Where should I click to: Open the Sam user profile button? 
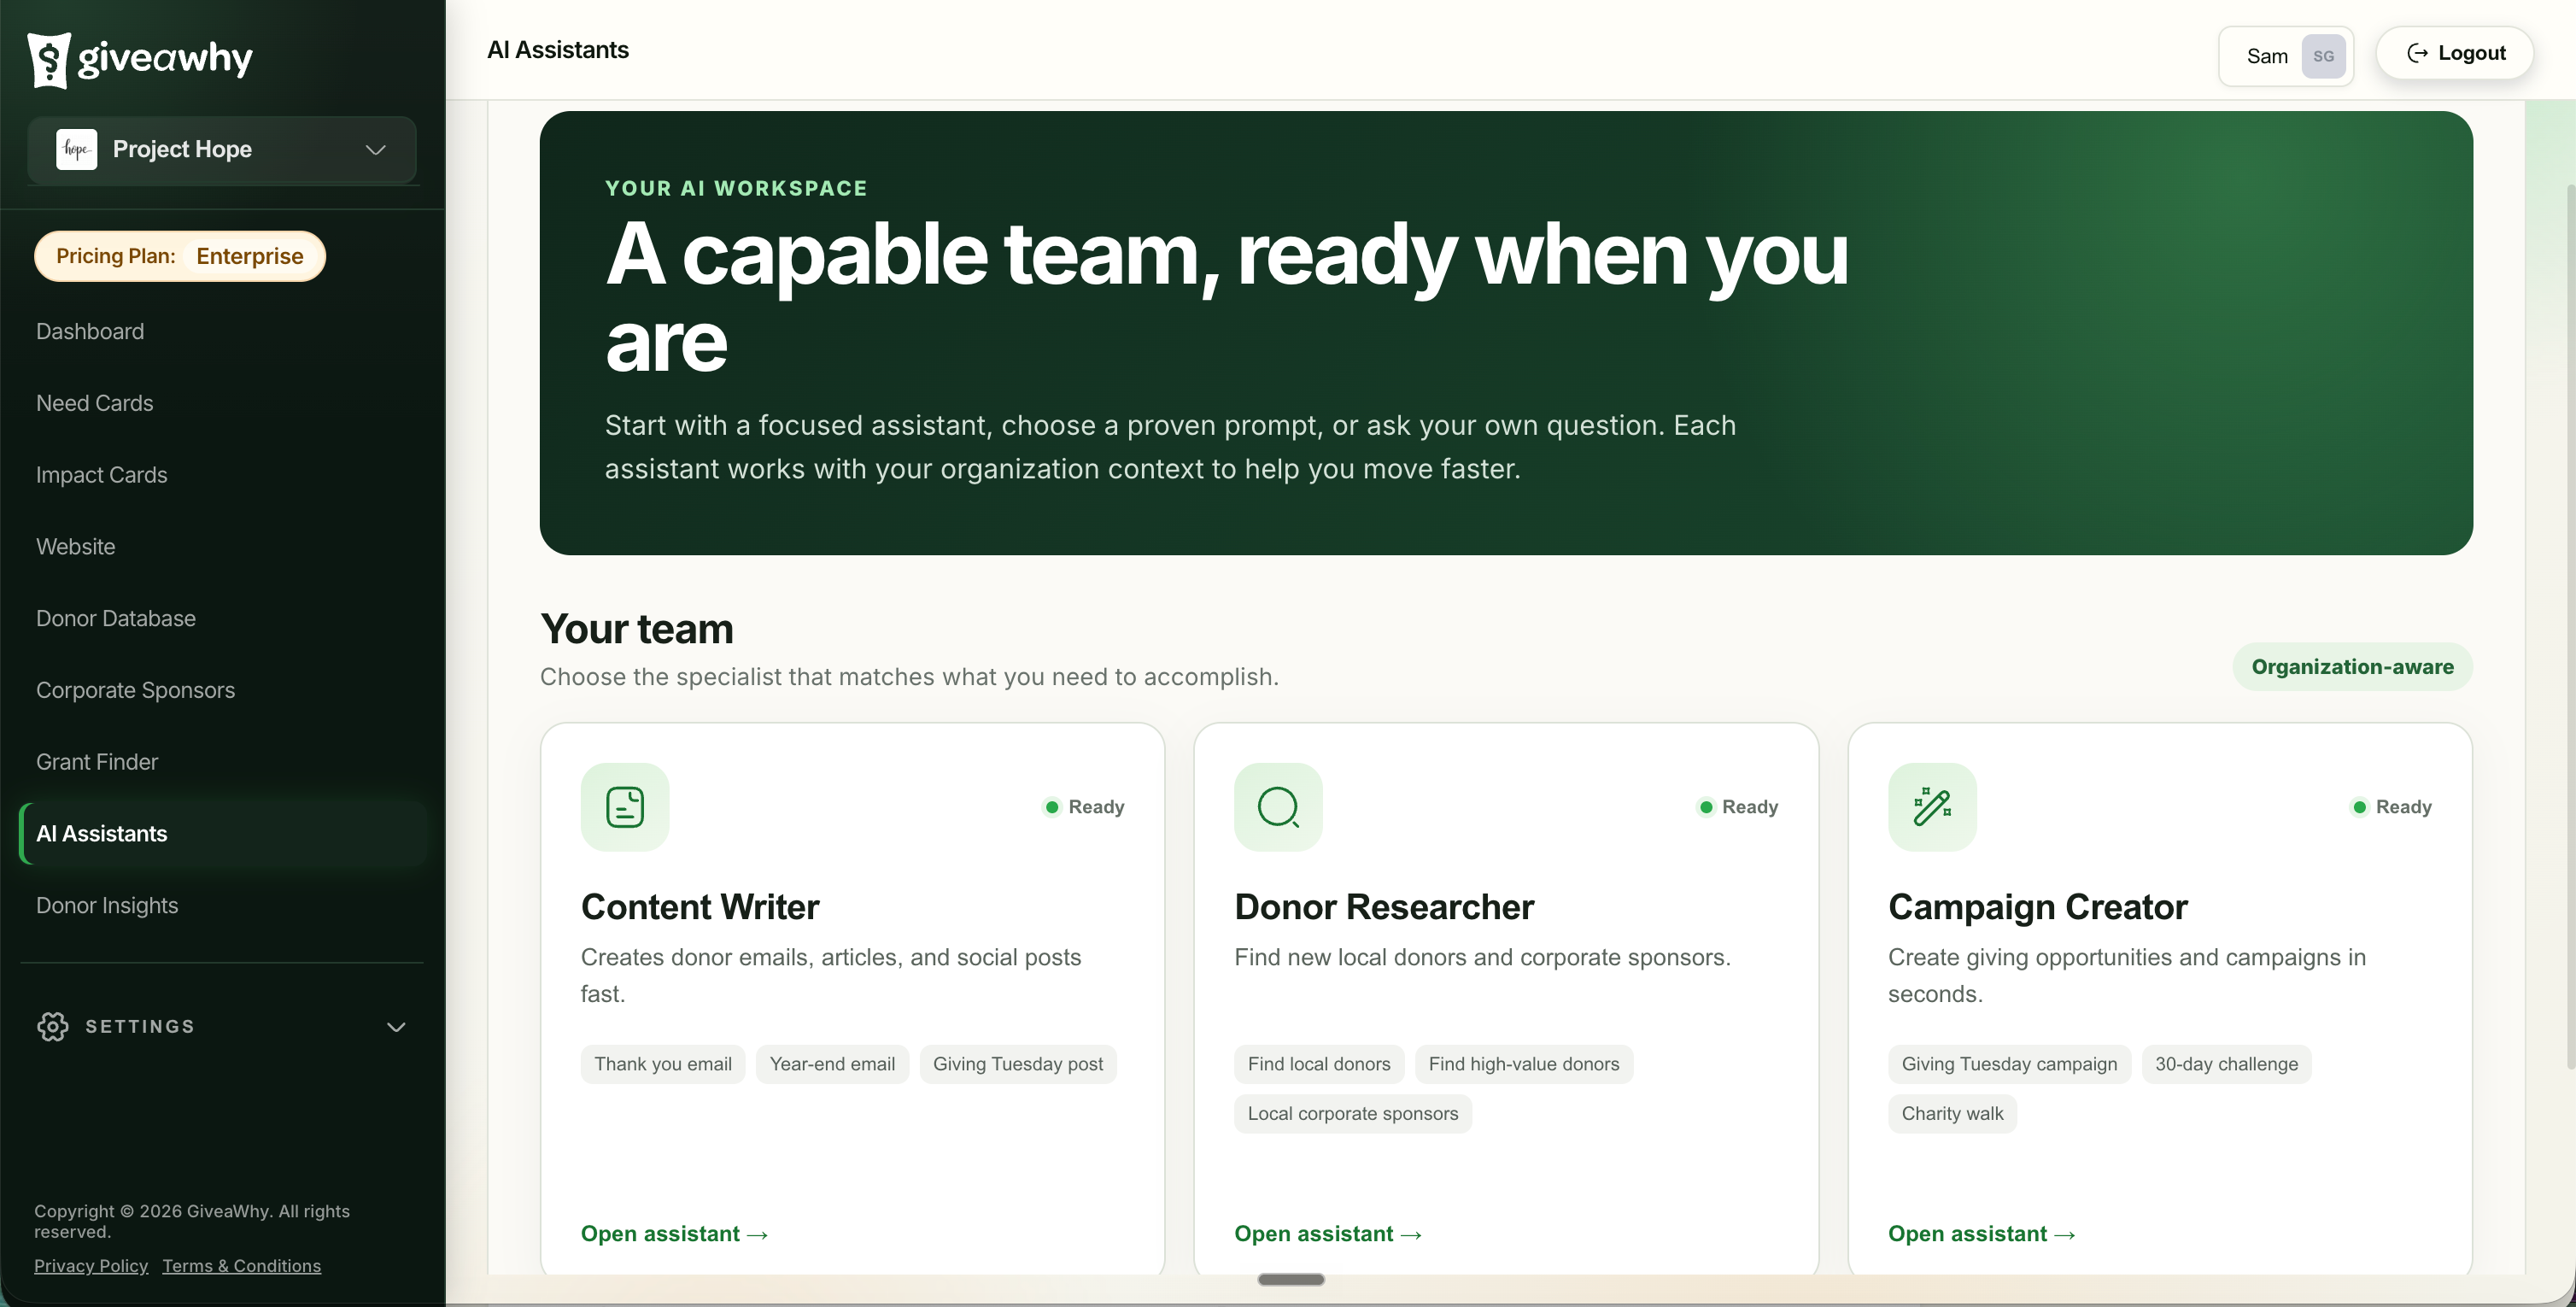coord(2286,56)
